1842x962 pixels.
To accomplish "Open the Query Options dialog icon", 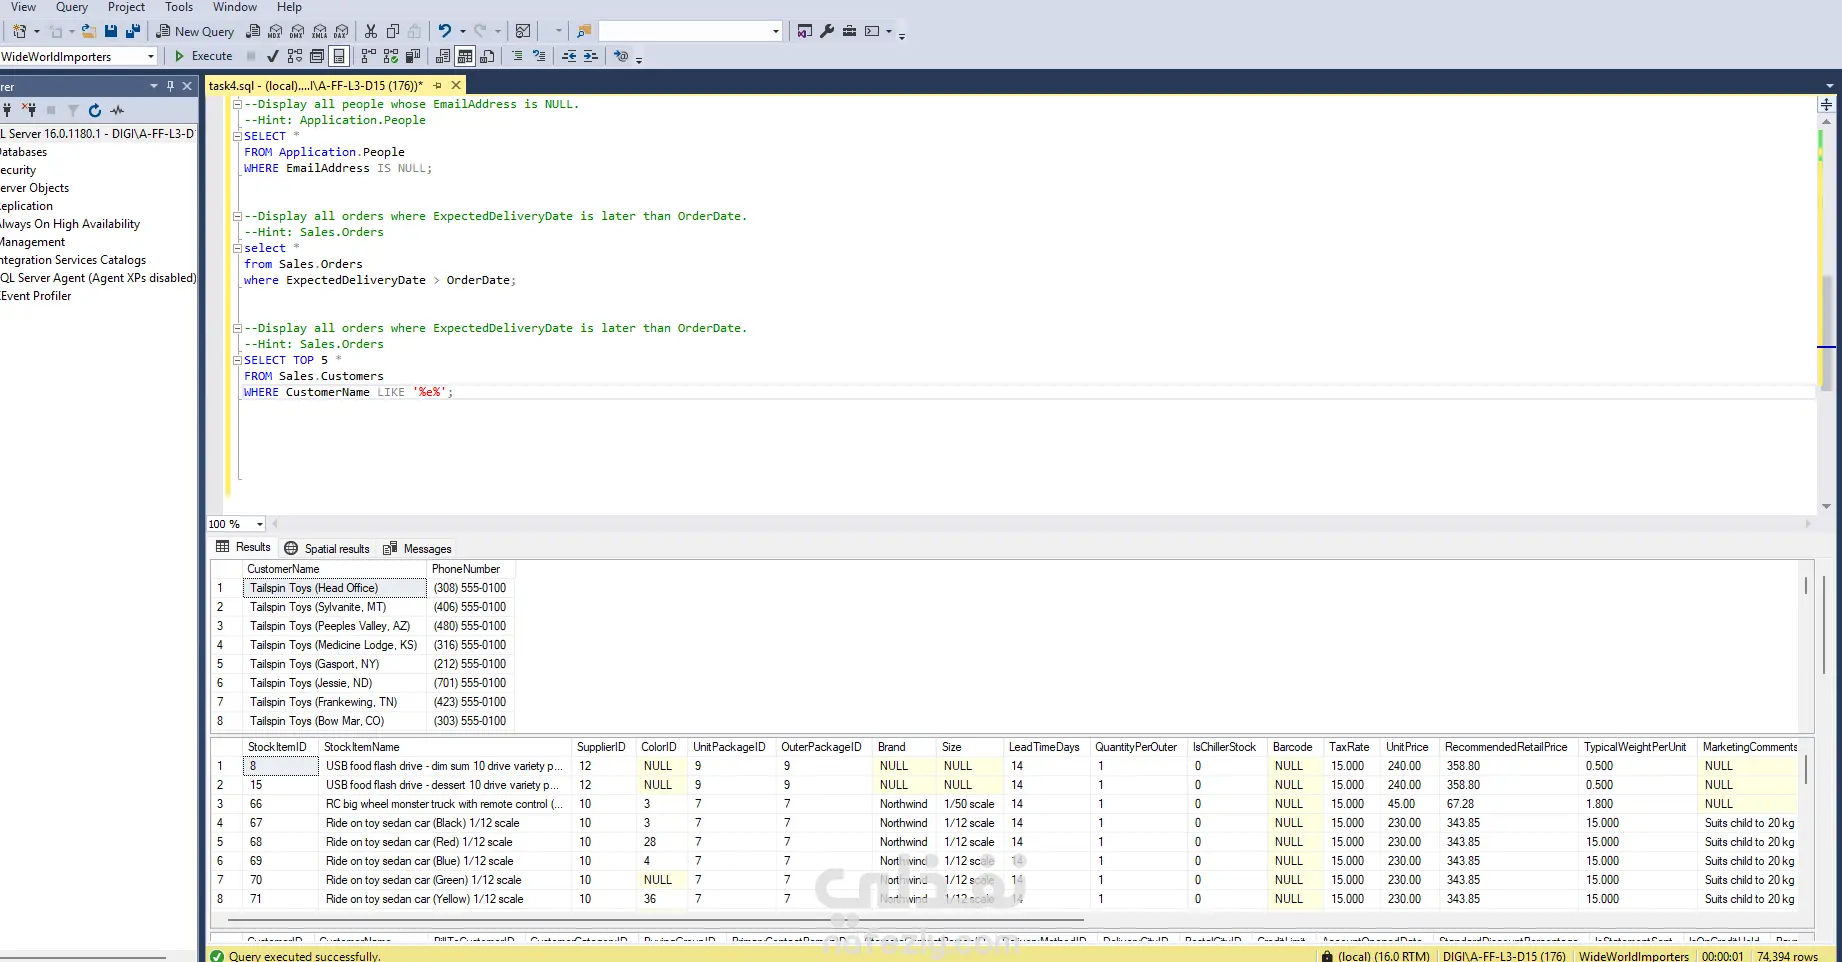I will tap(317, 56).
